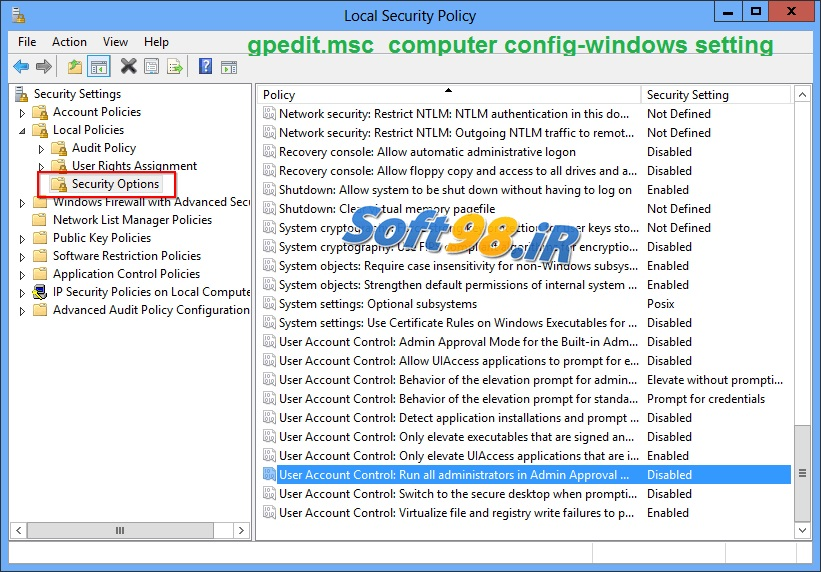Image resolution: width=821 pixels, height=572 pixels.
Task: Select 'Shutdown: Allow system to be shut down' policy
Action: 455,190
